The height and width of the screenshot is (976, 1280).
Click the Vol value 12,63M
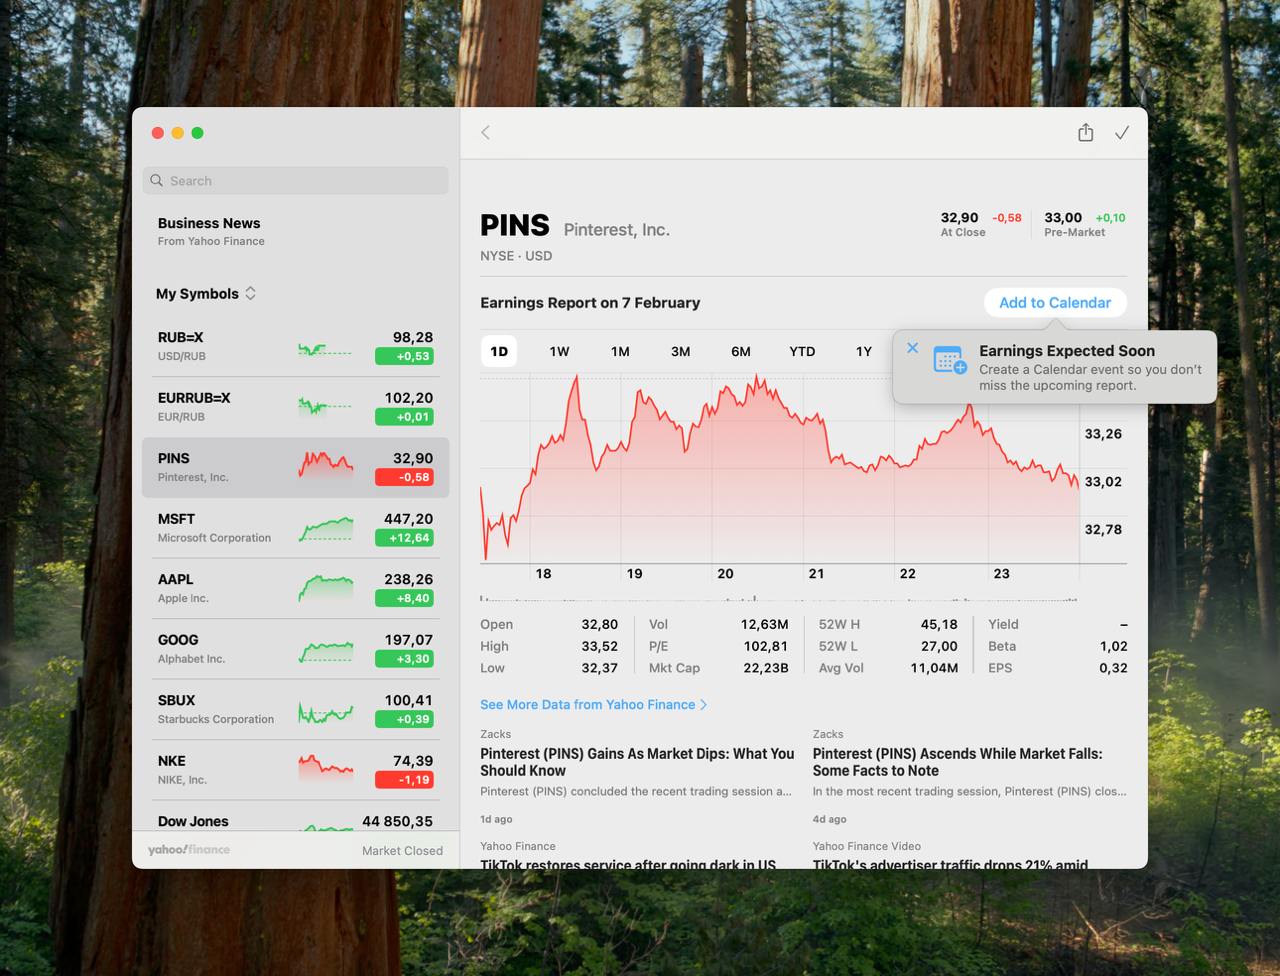765,624
